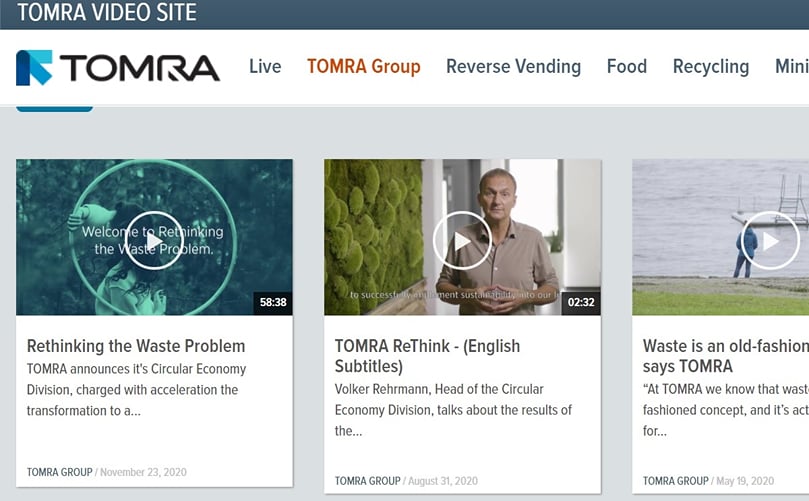The width and height of the screenshot is (809, 501).
Task: Click TOMRA GROUP label dated May 19, 2020
Action: tap(675, 481)
